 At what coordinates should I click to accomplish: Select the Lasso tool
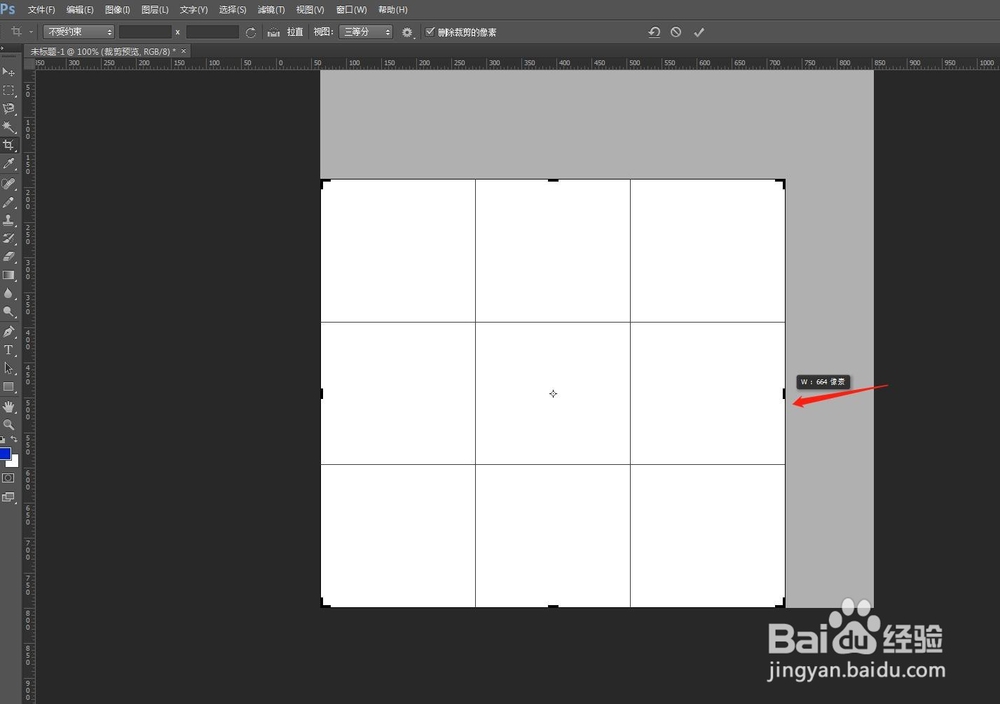coord(9,108)
